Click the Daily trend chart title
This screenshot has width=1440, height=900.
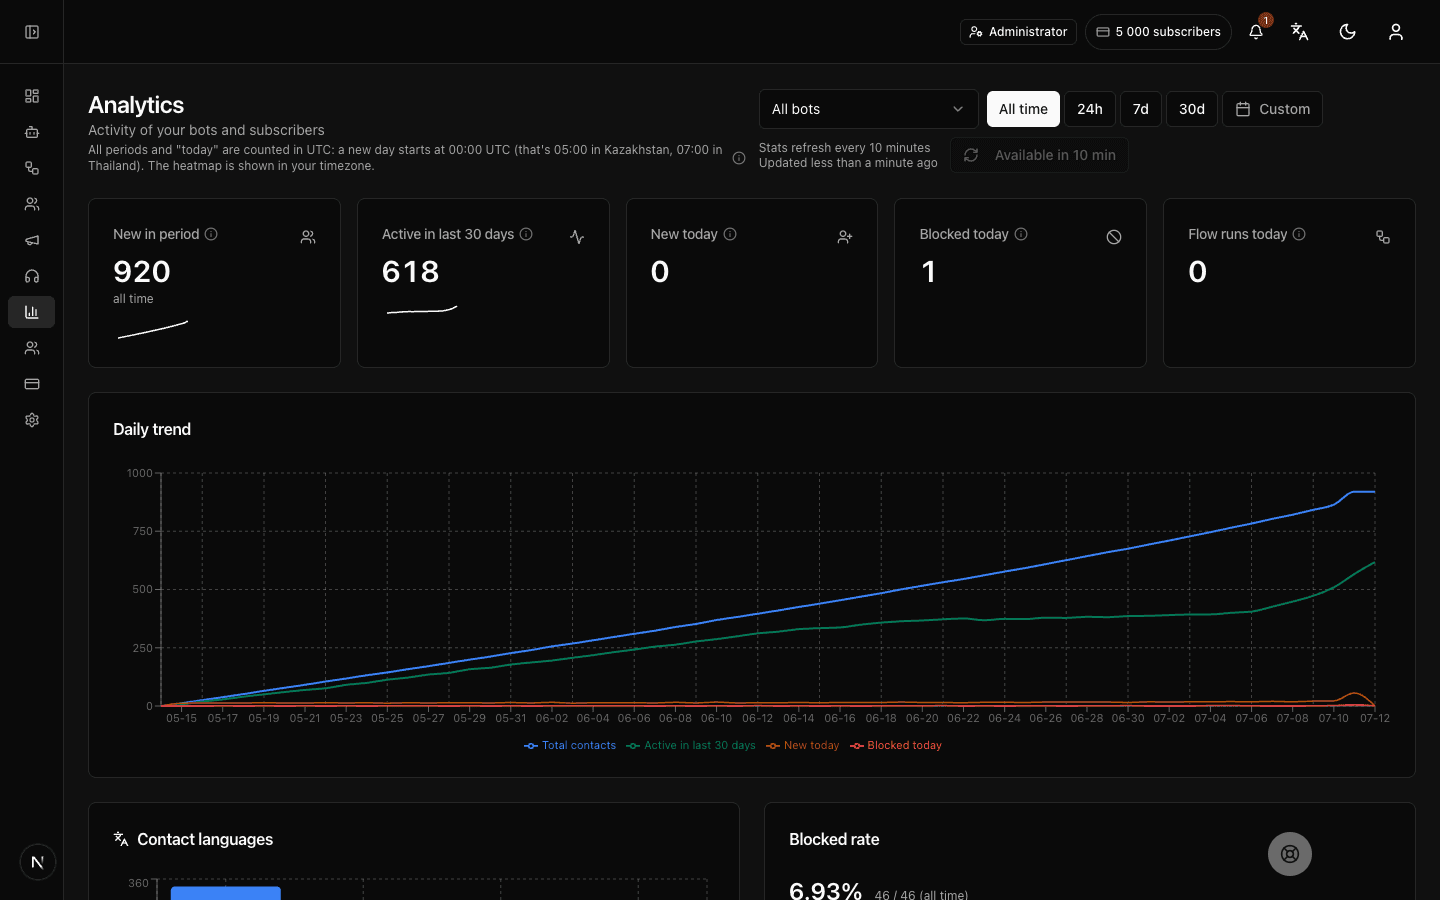152,429
